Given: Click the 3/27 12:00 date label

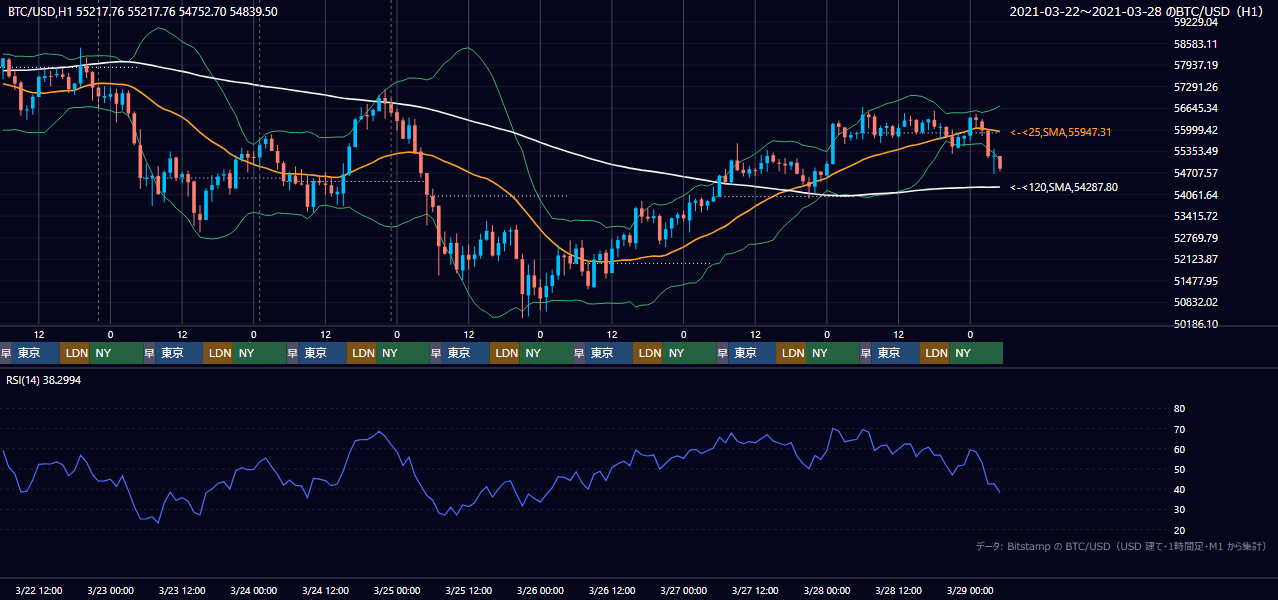Looking at the screenshot, I should [x=756, y=590].
